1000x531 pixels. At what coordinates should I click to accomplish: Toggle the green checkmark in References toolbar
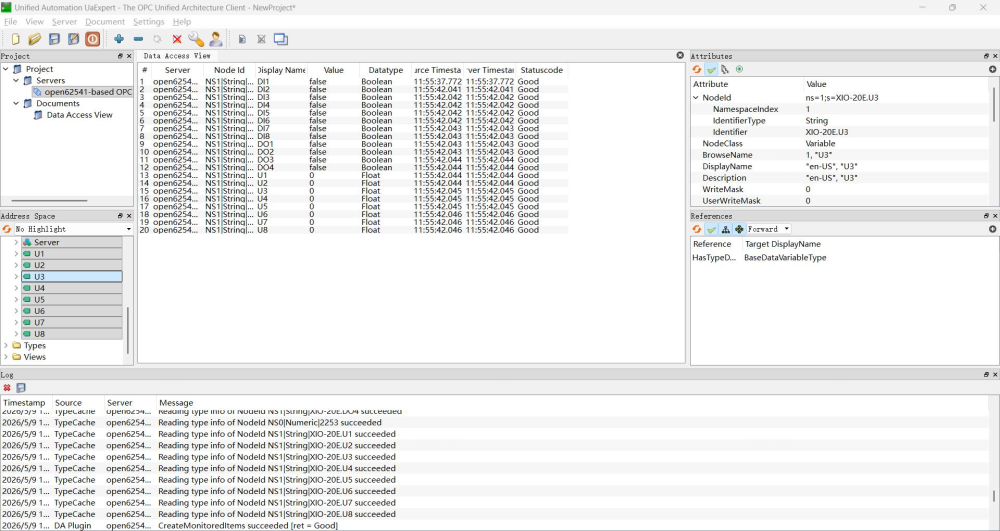pos(712,229)
